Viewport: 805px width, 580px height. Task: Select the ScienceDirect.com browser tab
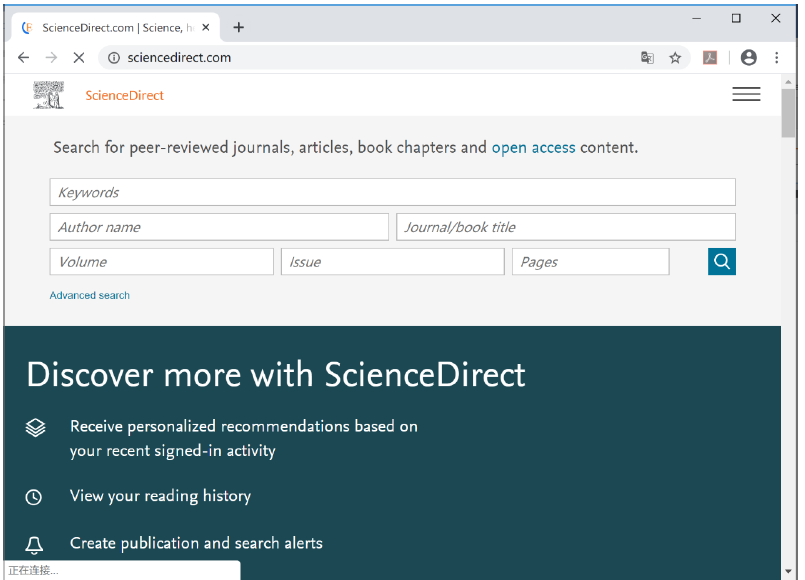[116, 27]
